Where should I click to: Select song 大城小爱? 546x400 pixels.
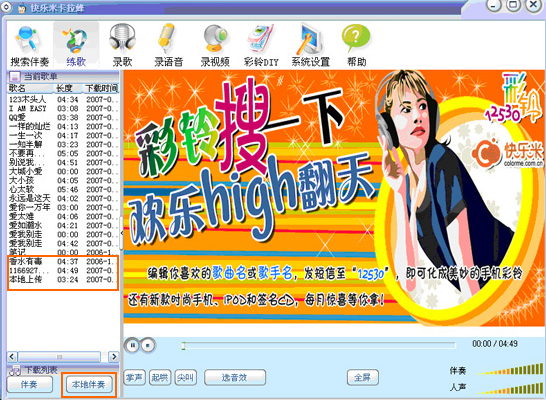coord(63,172)
